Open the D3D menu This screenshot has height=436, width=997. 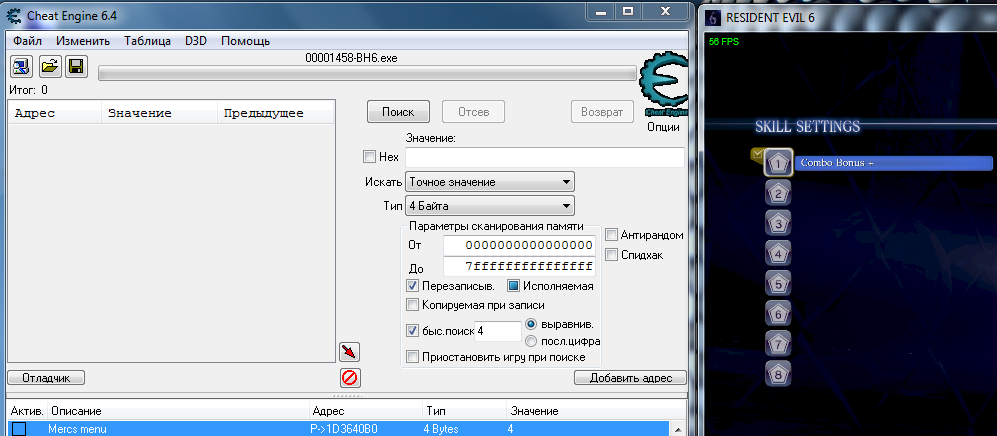click(x=196, y=41)
